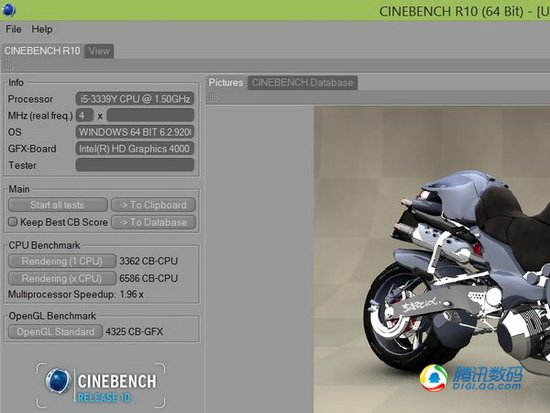The height and width of the screenshot is (413, 550).
Task: Select the Pictures tab
Action: (226, 83)
